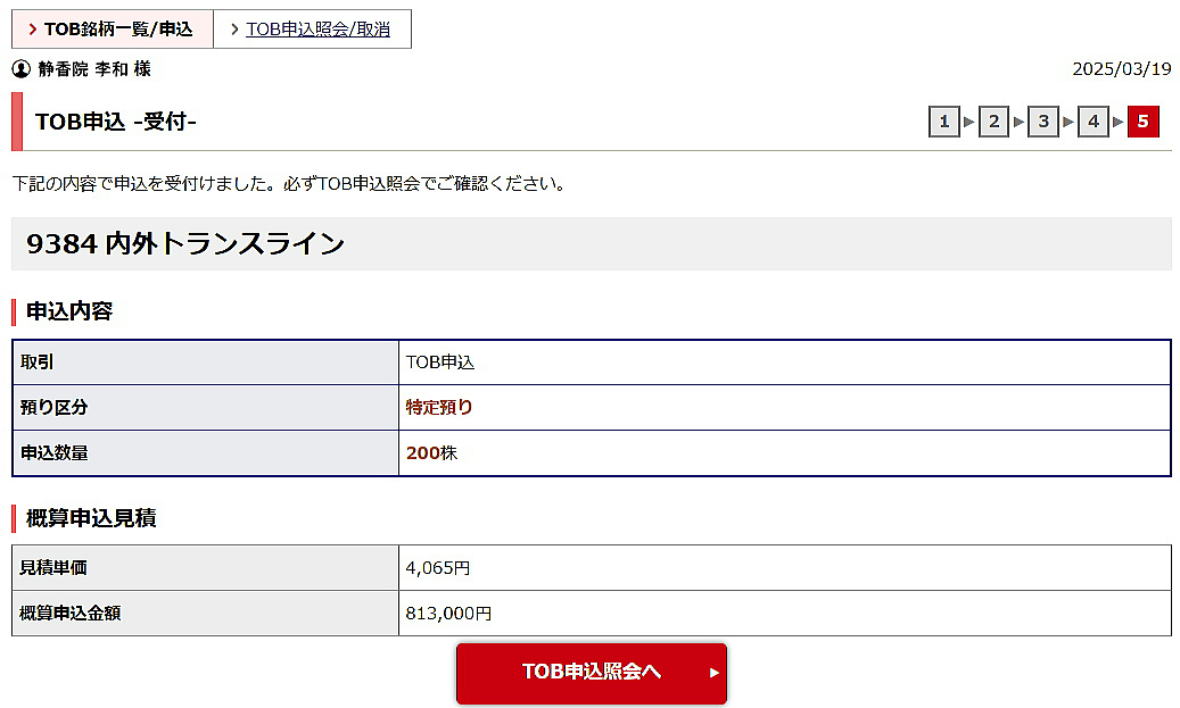Select step 3 in the progress indicator
Image resolution: width=1180 pixels, height=708 pixels.
(1043, 122)
